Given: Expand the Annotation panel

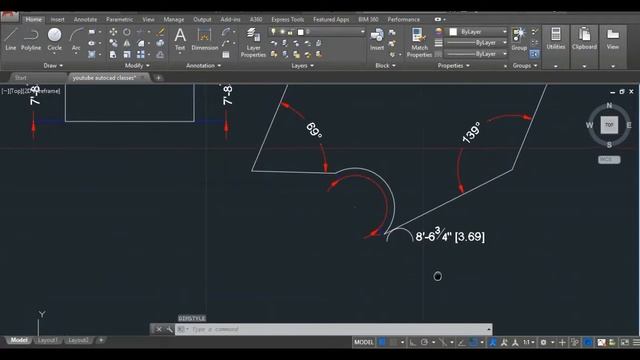Looking at the screenshot, I should [203, 65].
